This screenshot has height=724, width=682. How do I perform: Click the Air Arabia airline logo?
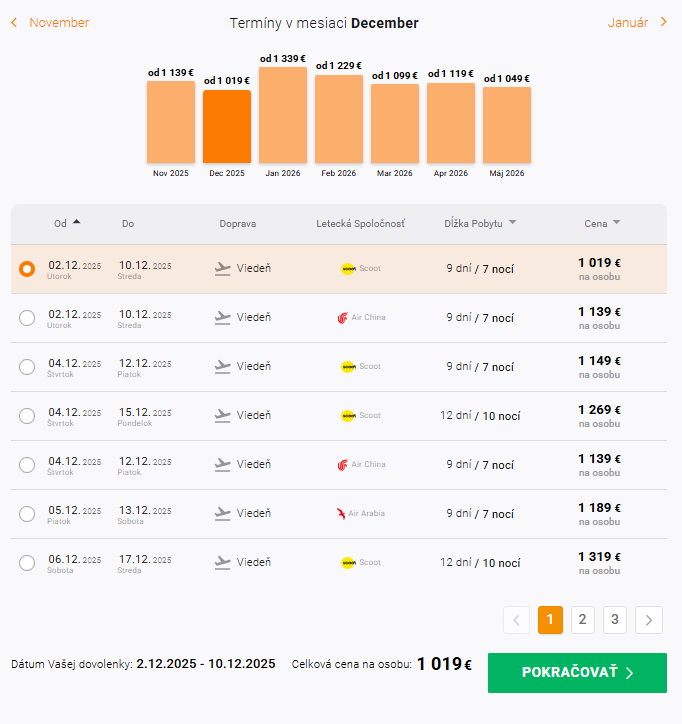342,514
